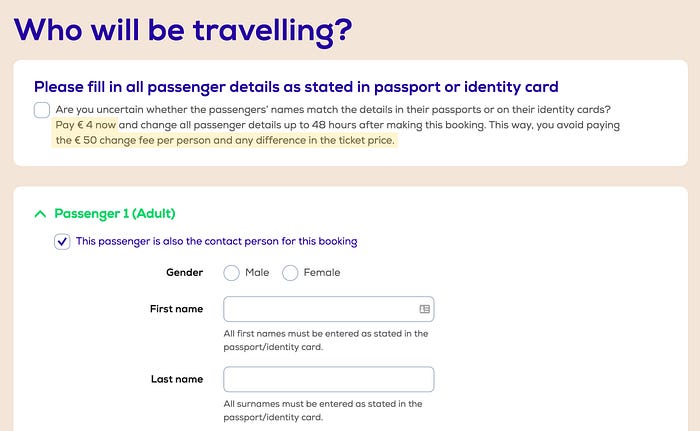Click the contact person checkbox's text label

coord(216,241)
